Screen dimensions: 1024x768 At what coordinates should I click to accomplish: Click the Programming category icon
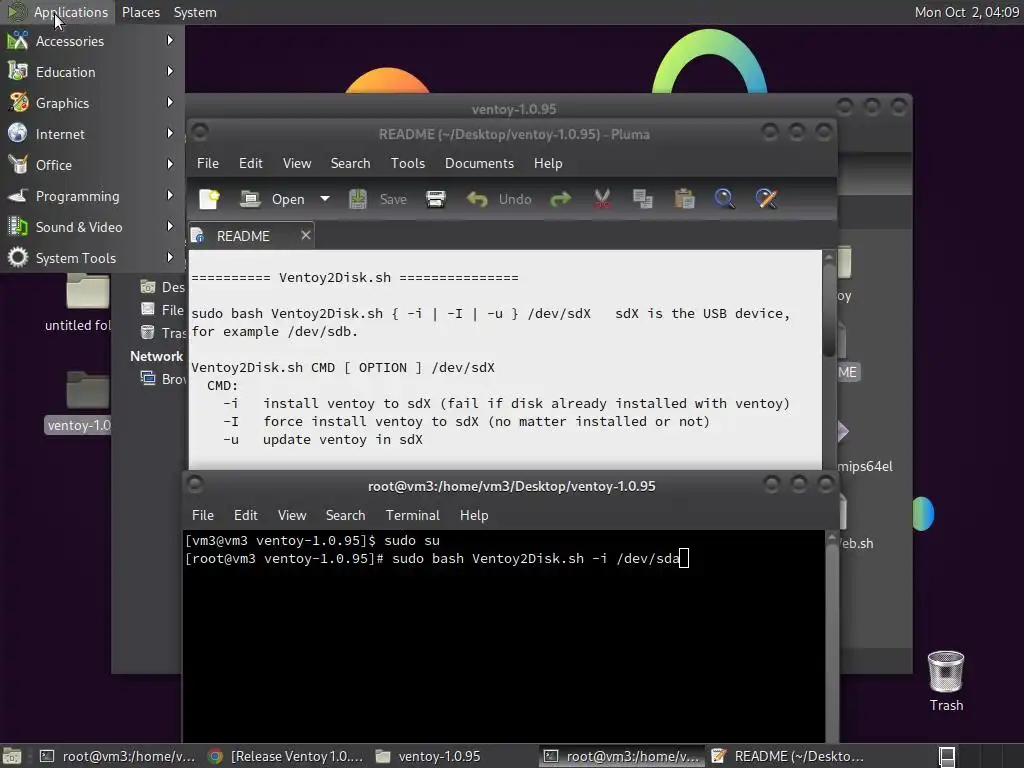18,195
